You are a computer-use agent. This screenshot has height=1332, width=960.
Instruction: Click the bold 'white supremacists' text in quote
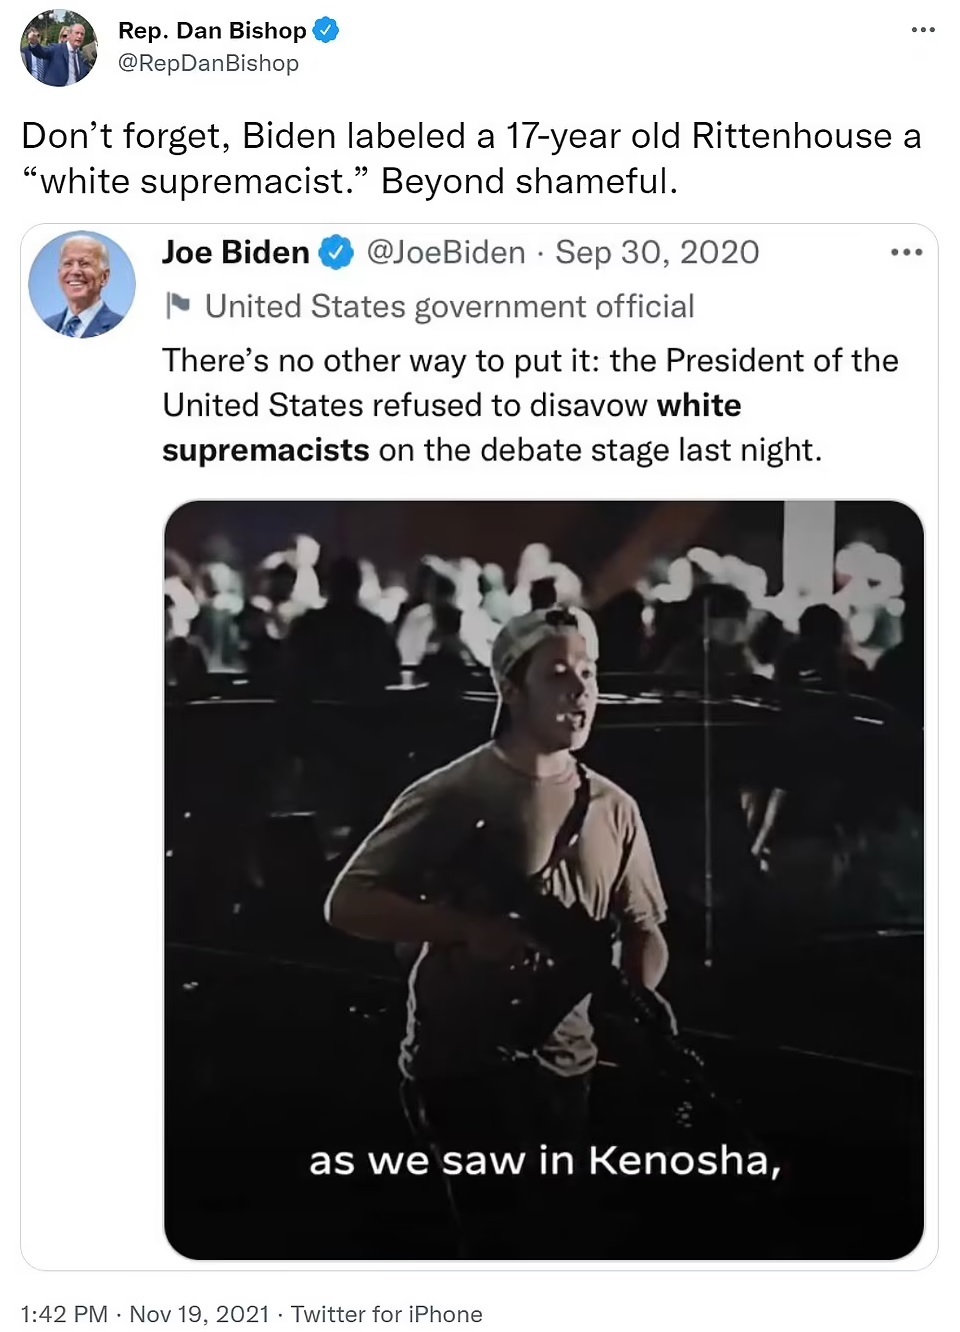tap(266, 450)
